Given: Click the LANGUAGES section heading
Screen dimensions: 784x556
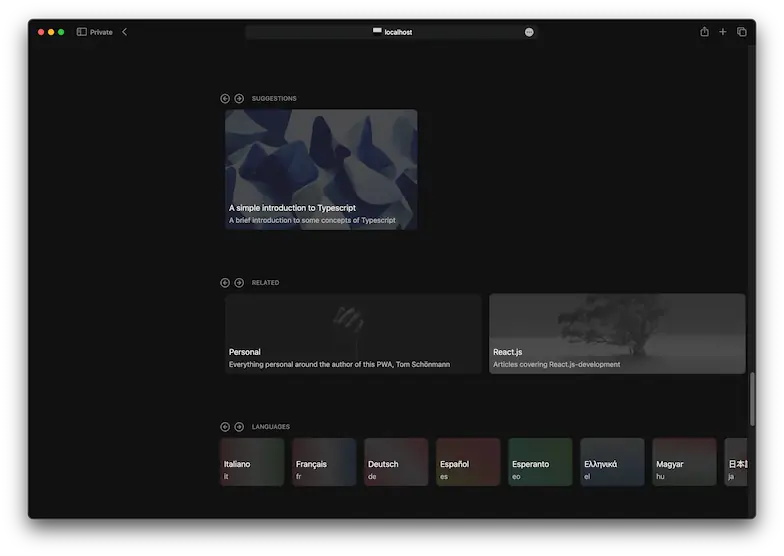Looking at the screenshot, I should click(x=270, y=426).
